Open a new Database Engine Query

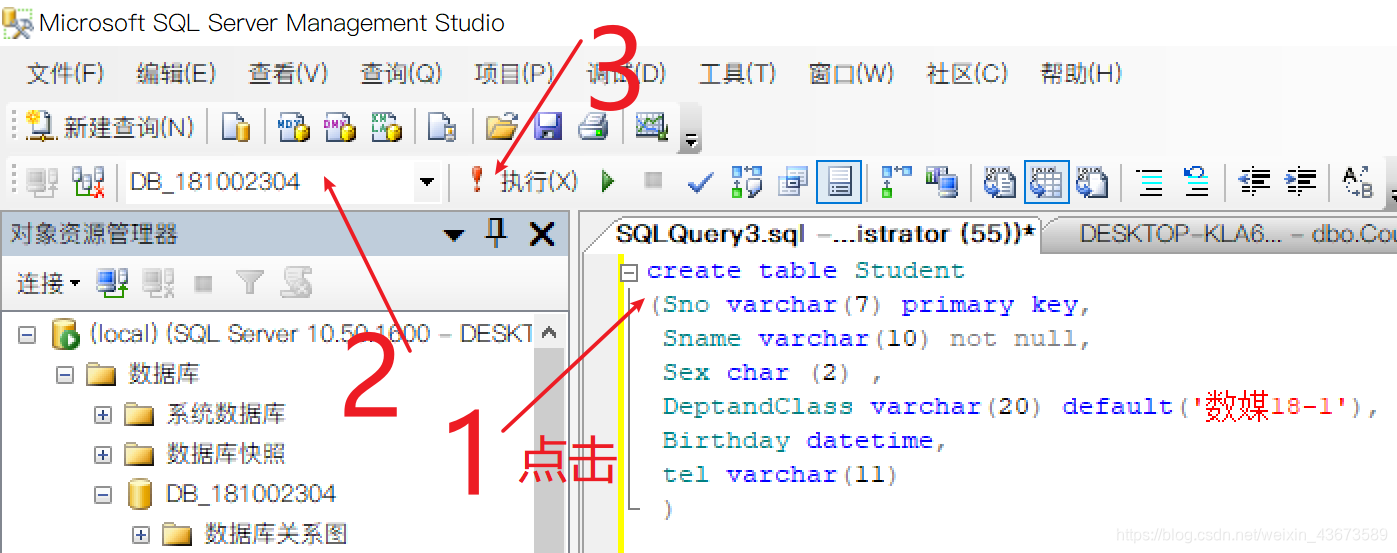click(236, 127)
